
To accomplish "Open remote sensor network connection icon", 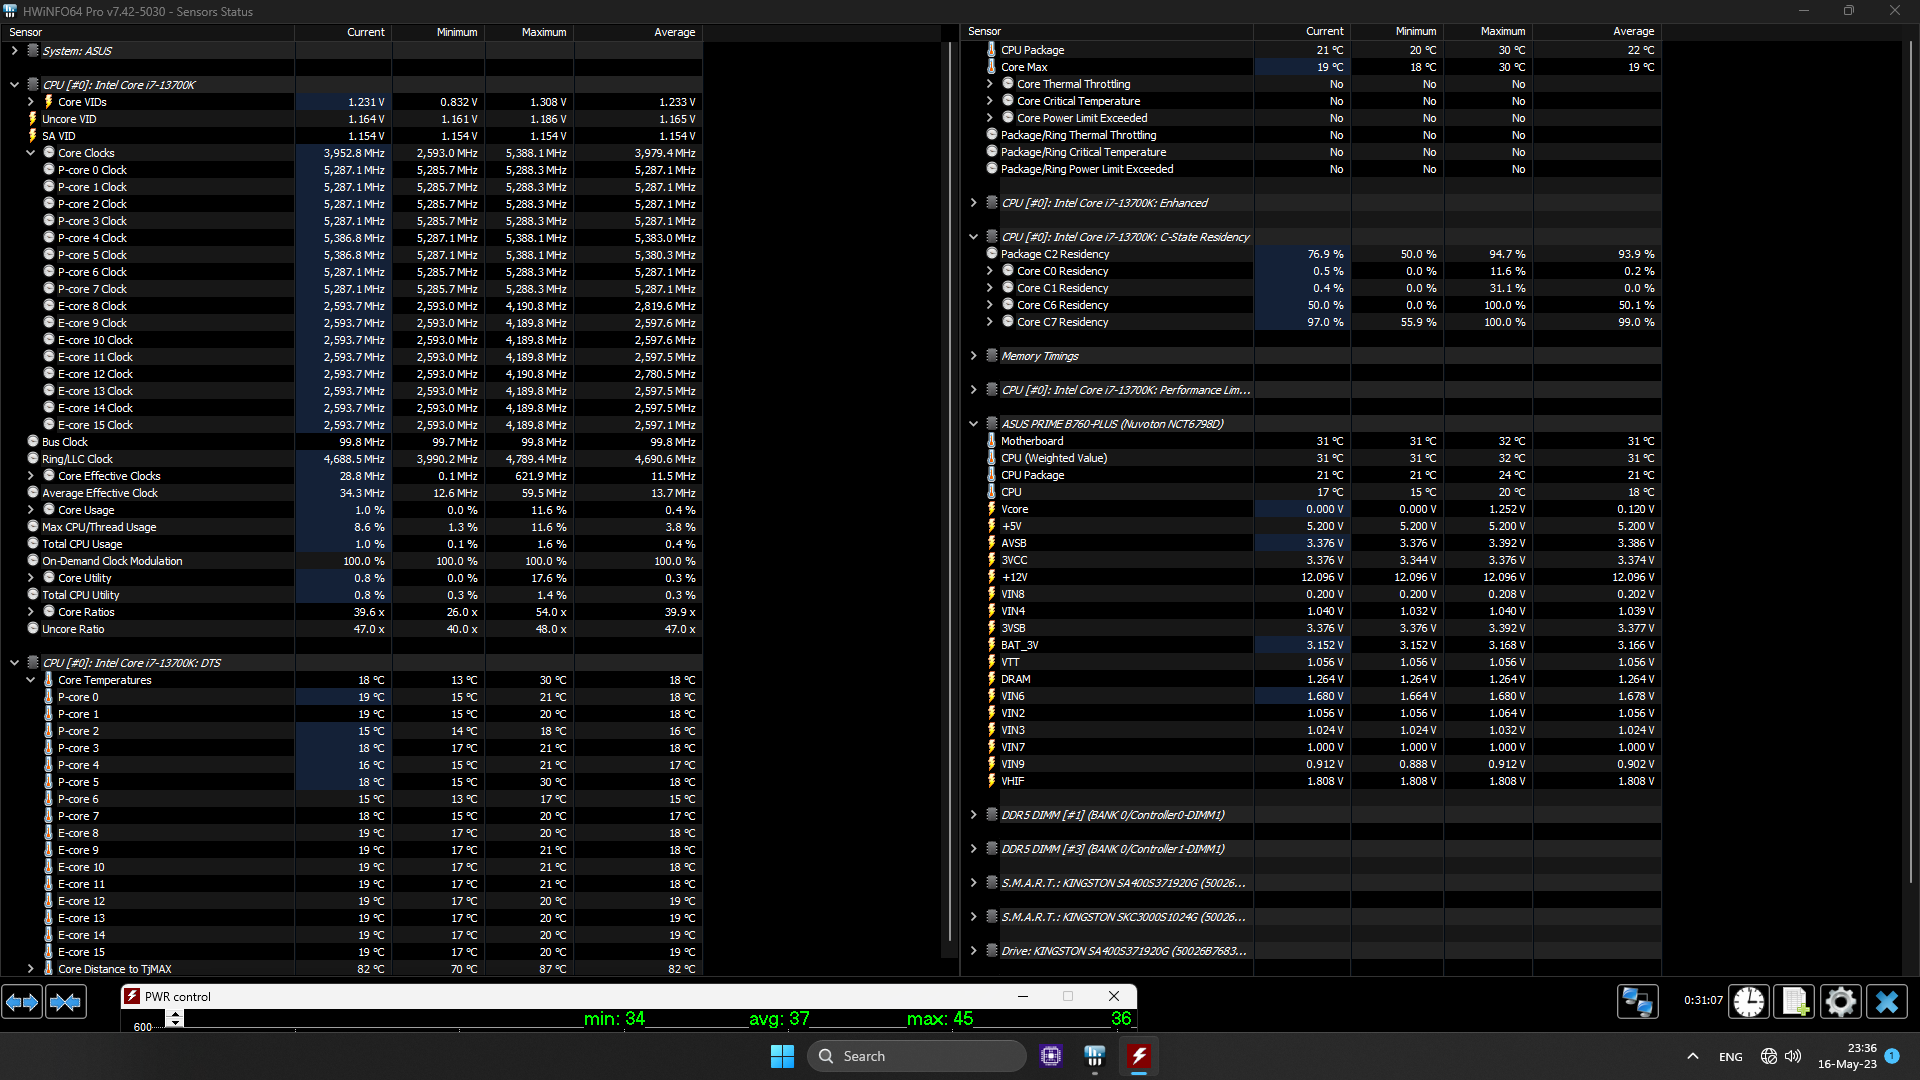I will [x=1638, y=1002].
